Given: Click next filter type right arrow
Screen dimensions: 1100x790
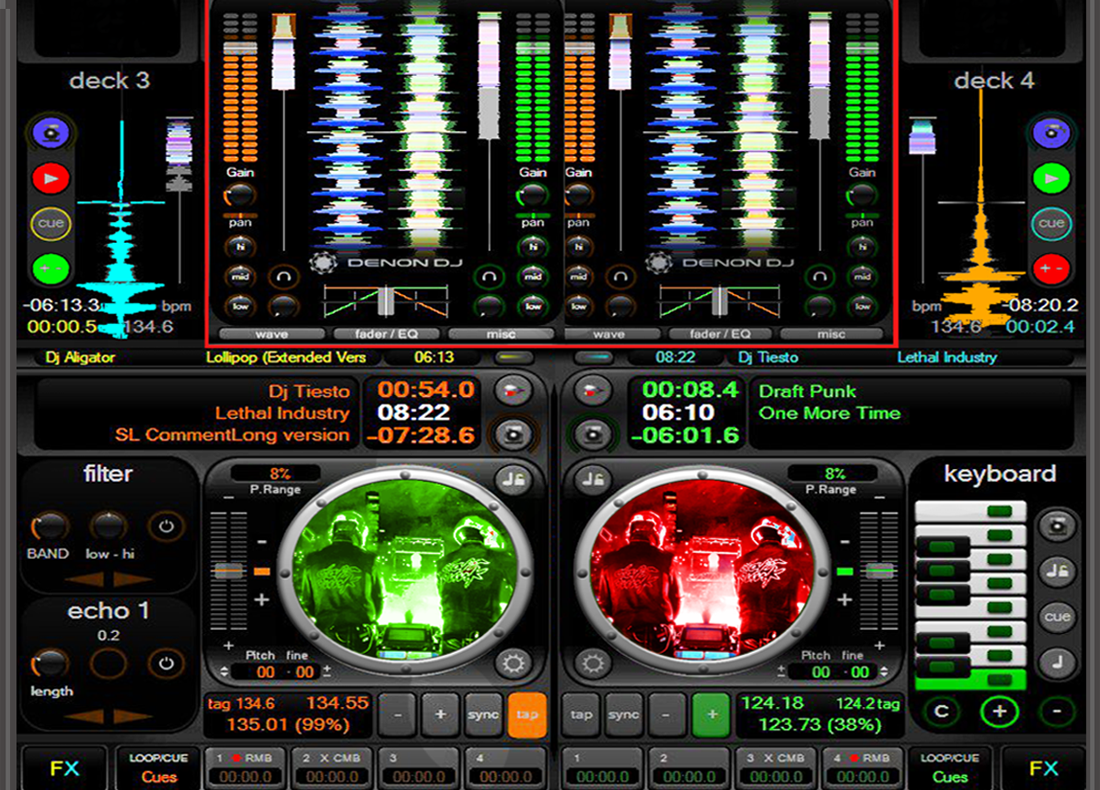Looking at the screenshot, I should 133,580.
